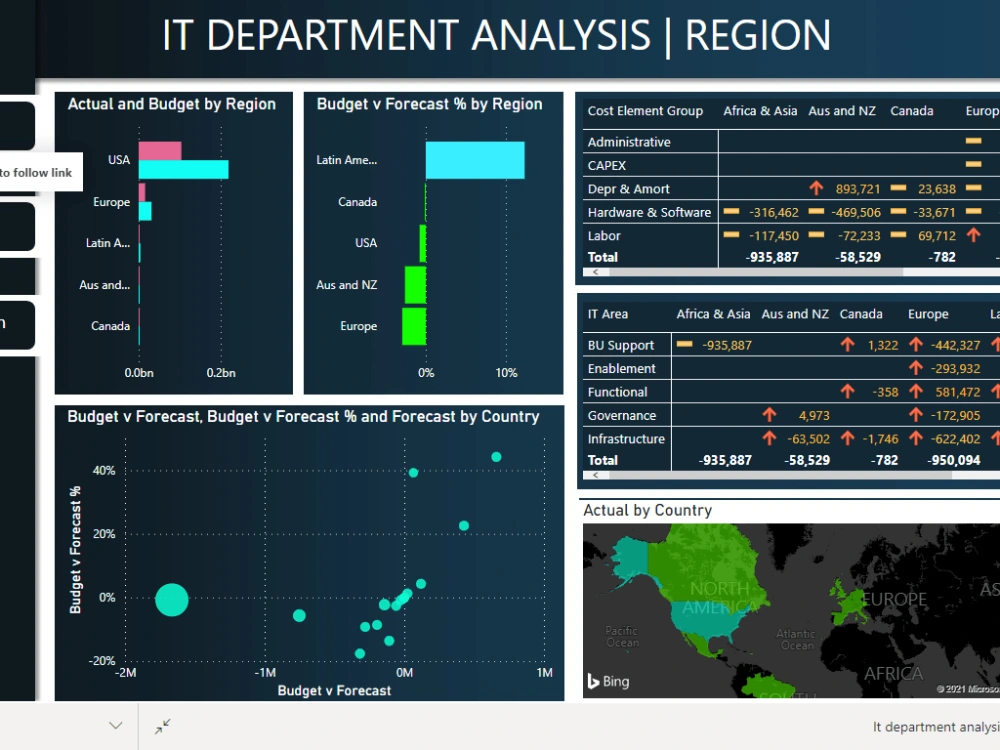Click the cyan Latin America bar in Budget v Forecast
The height and width of the screenshot is (750, 1000).
pyautogui.click(x=475, y=160)
